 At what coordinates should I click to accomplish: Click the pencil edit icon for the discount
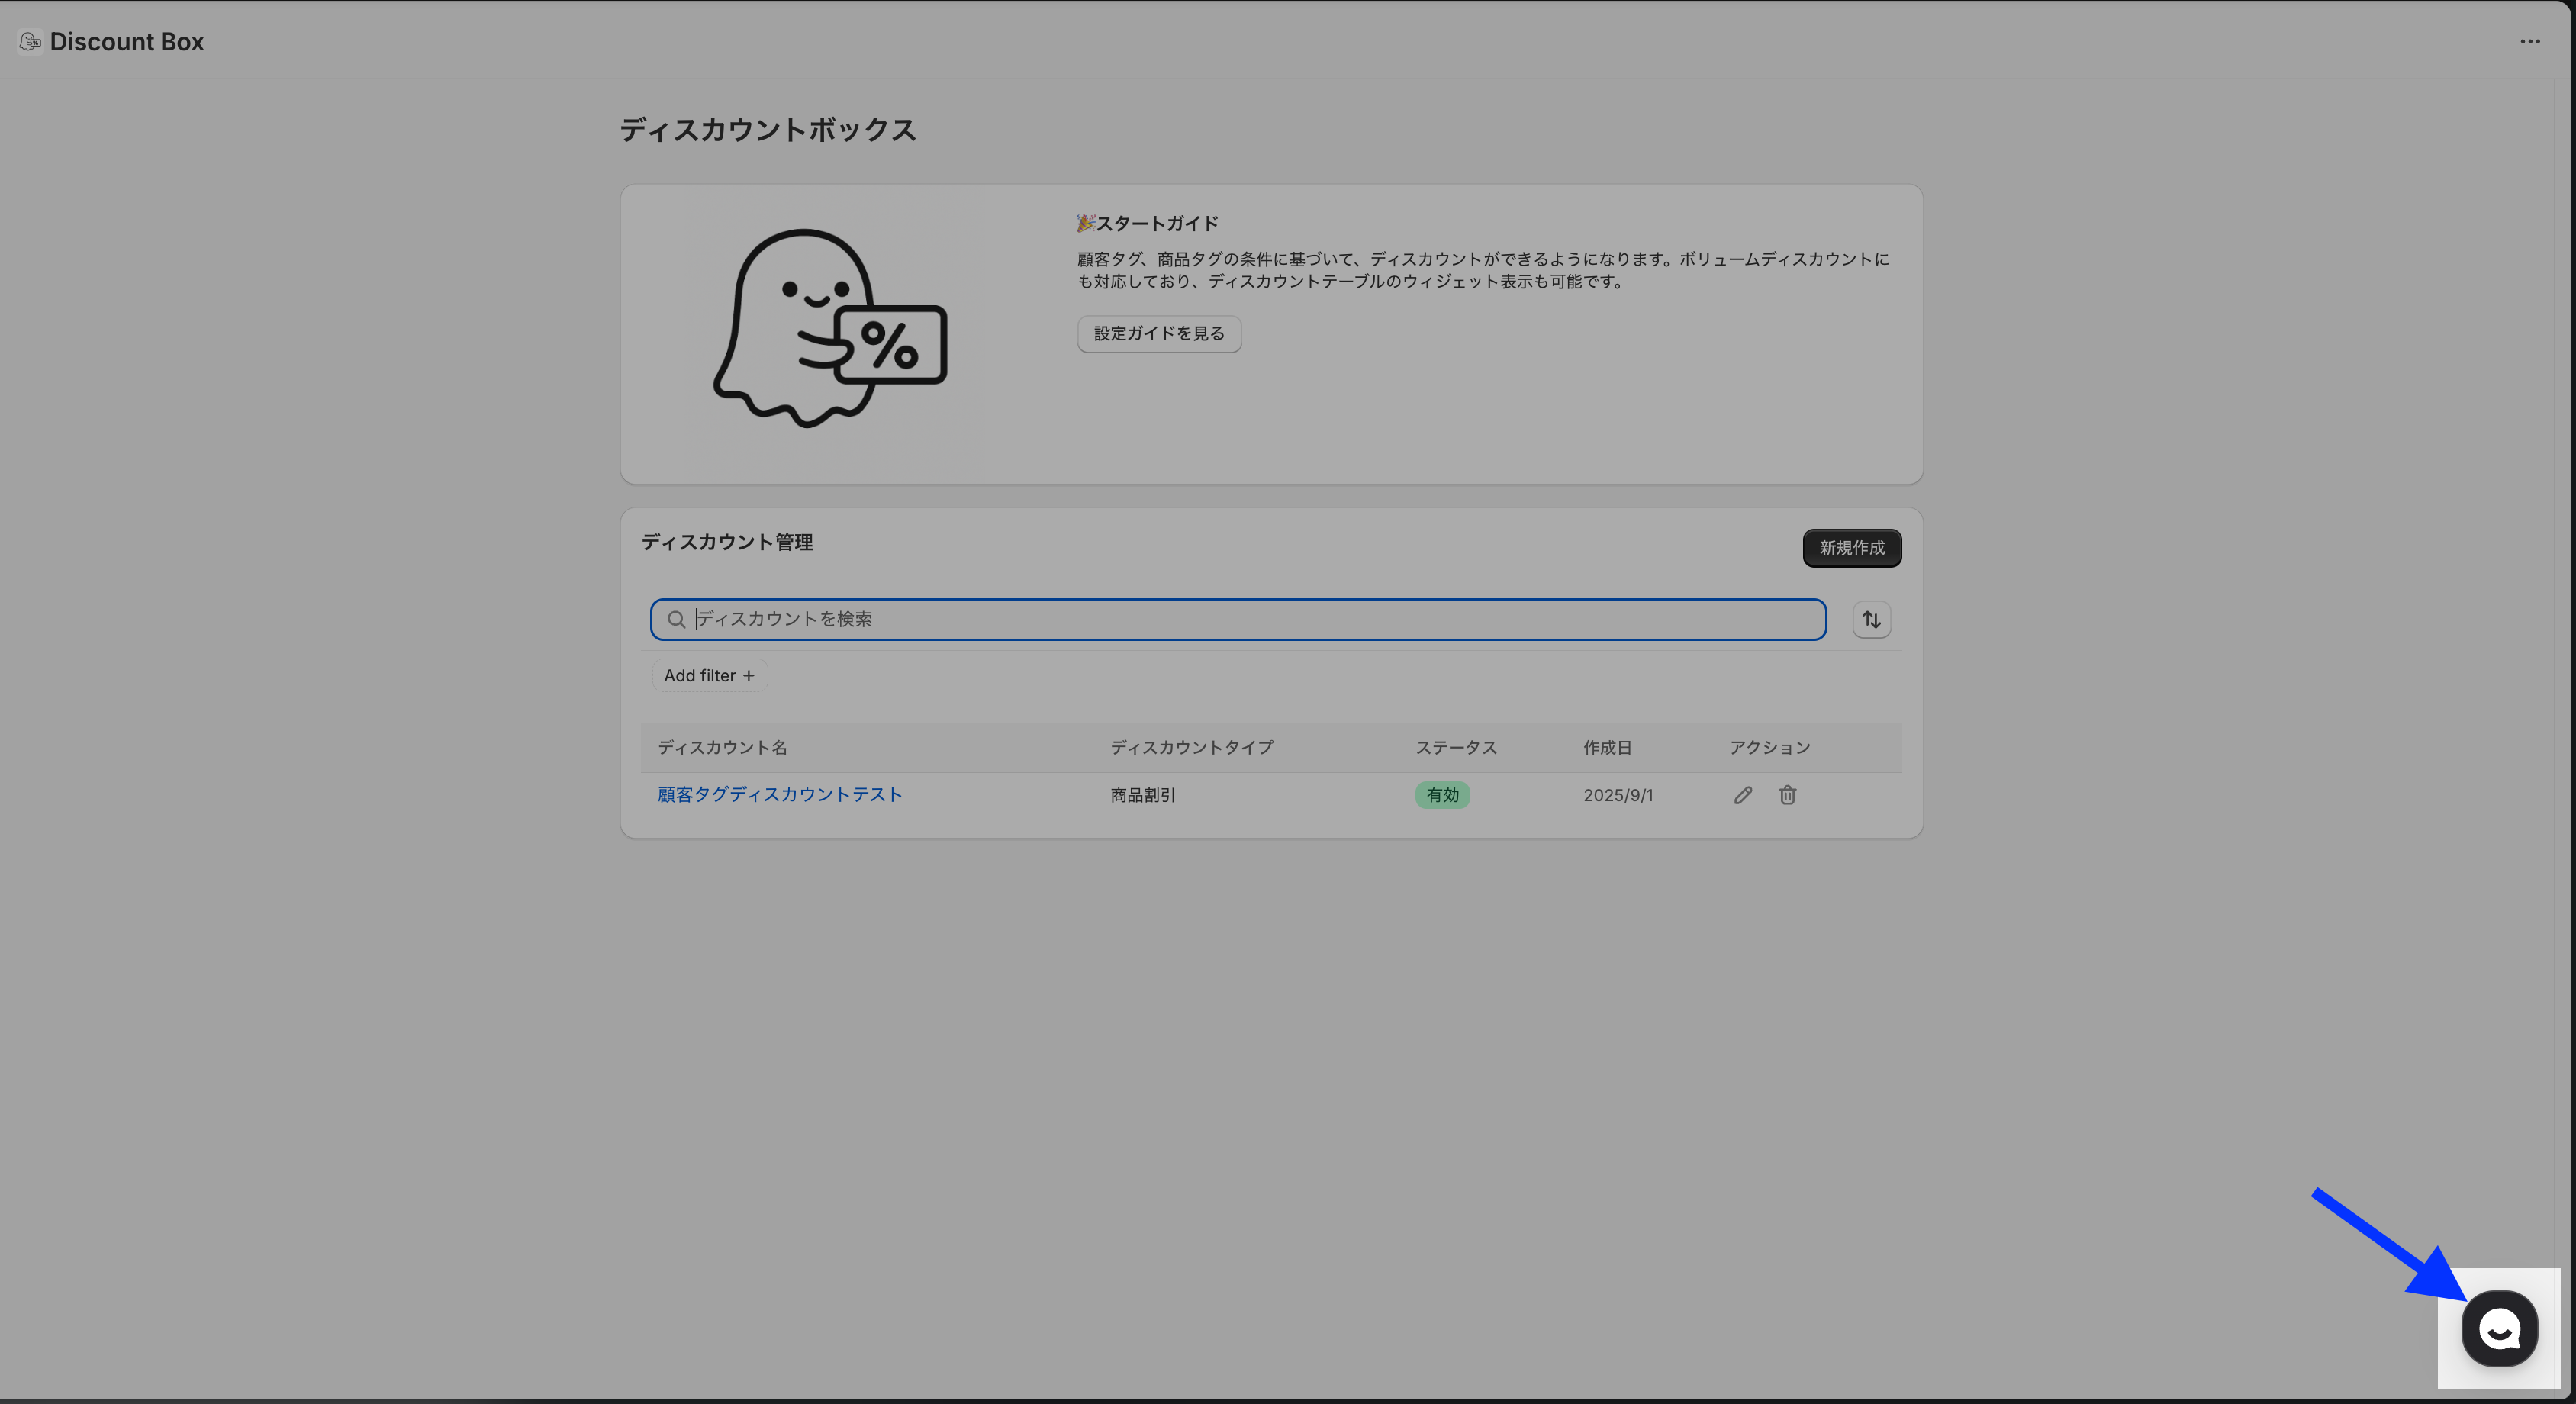point(1743,795)
